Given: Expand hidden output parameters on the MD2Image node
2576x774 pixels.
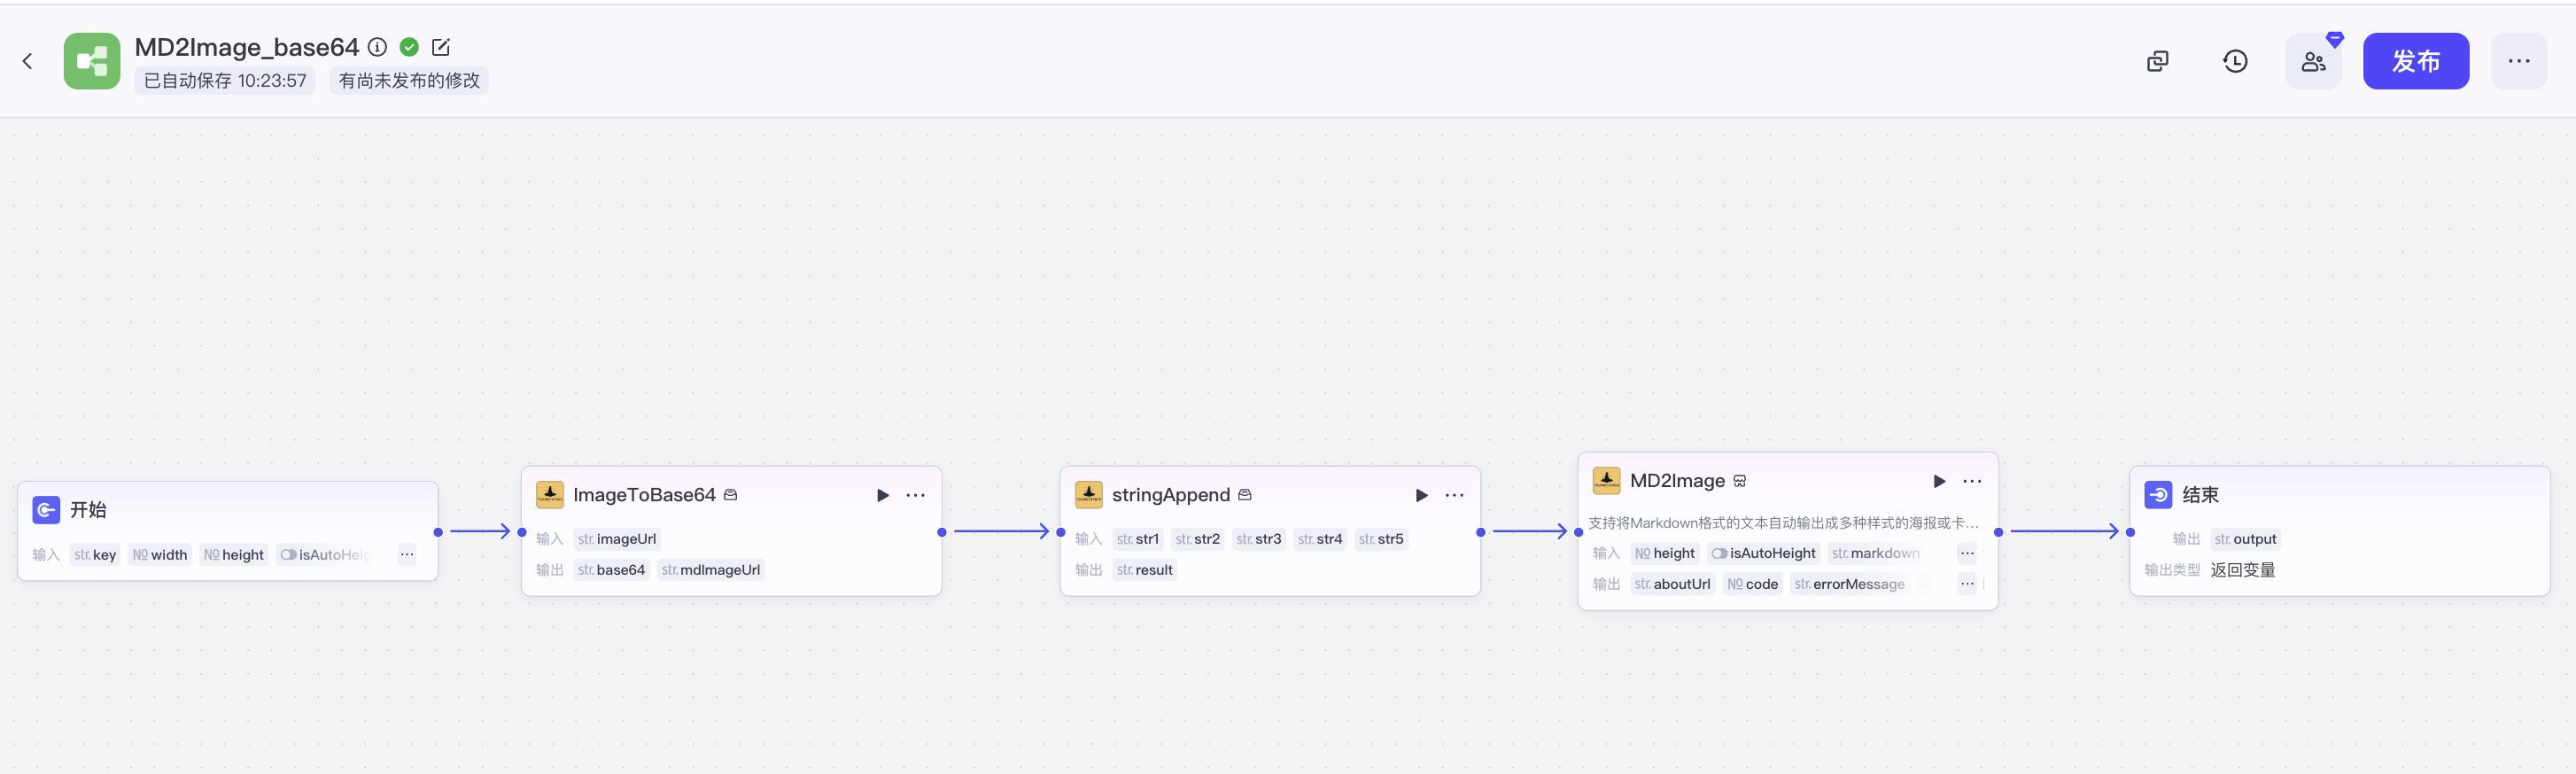Looking at the screenshot, I should (x=1966, y=584).
